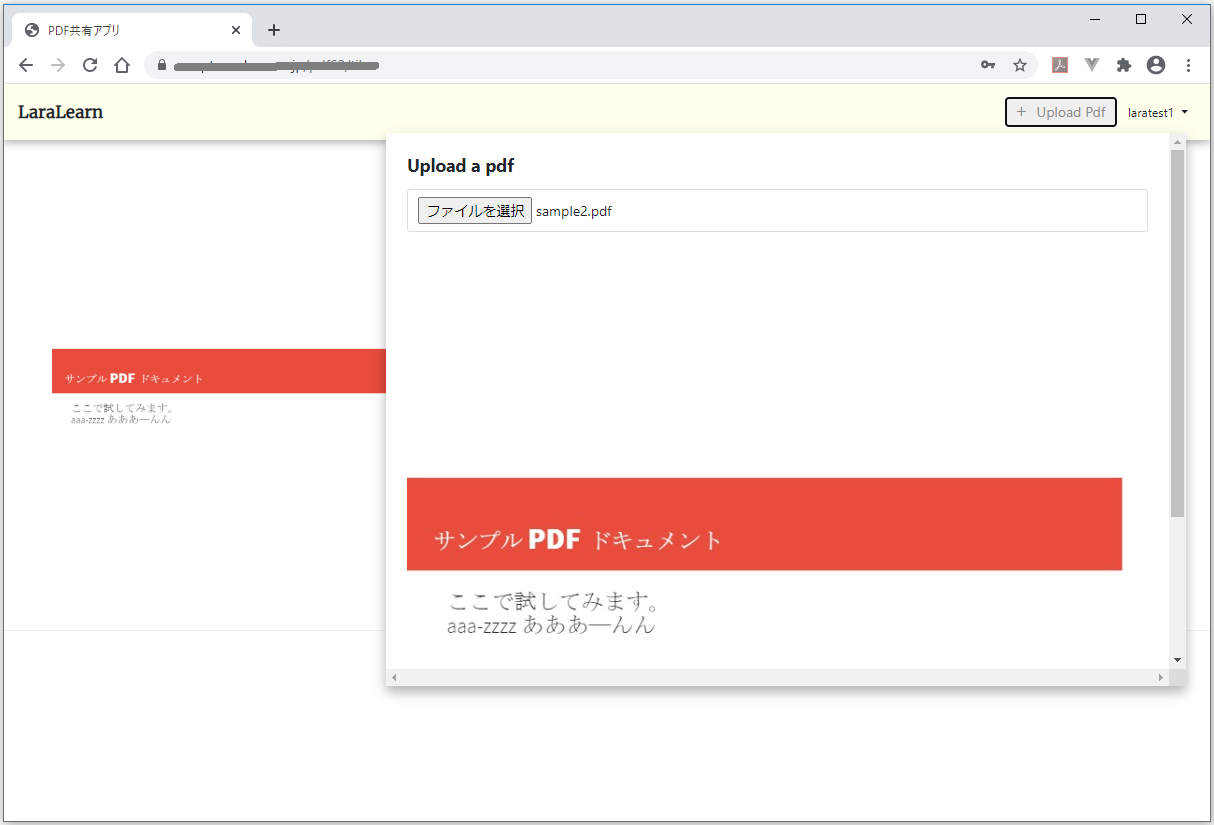Go to the browser home page
The height and width of the screenshot is (825, 1214).
pos(122,65)
